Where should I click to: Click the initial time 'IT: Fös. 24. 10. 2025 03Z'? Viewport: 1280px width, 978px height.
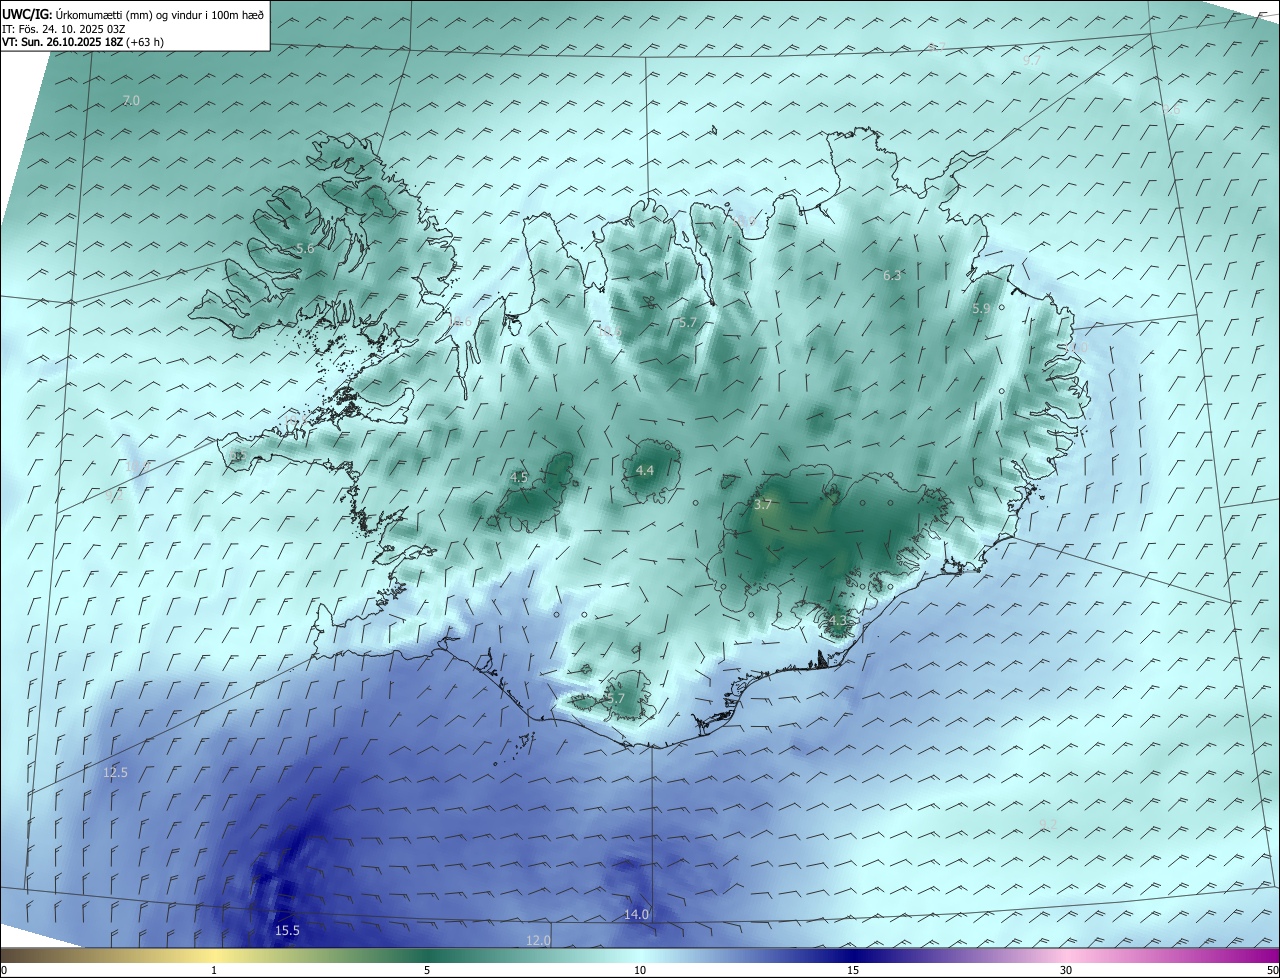65,28
